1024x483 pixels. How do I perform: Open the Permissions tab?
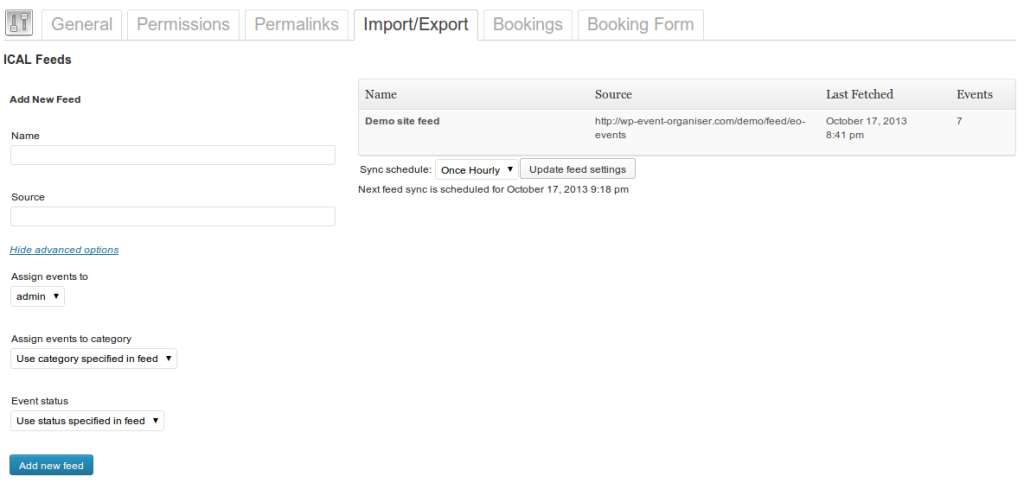[x=183, y=25]
